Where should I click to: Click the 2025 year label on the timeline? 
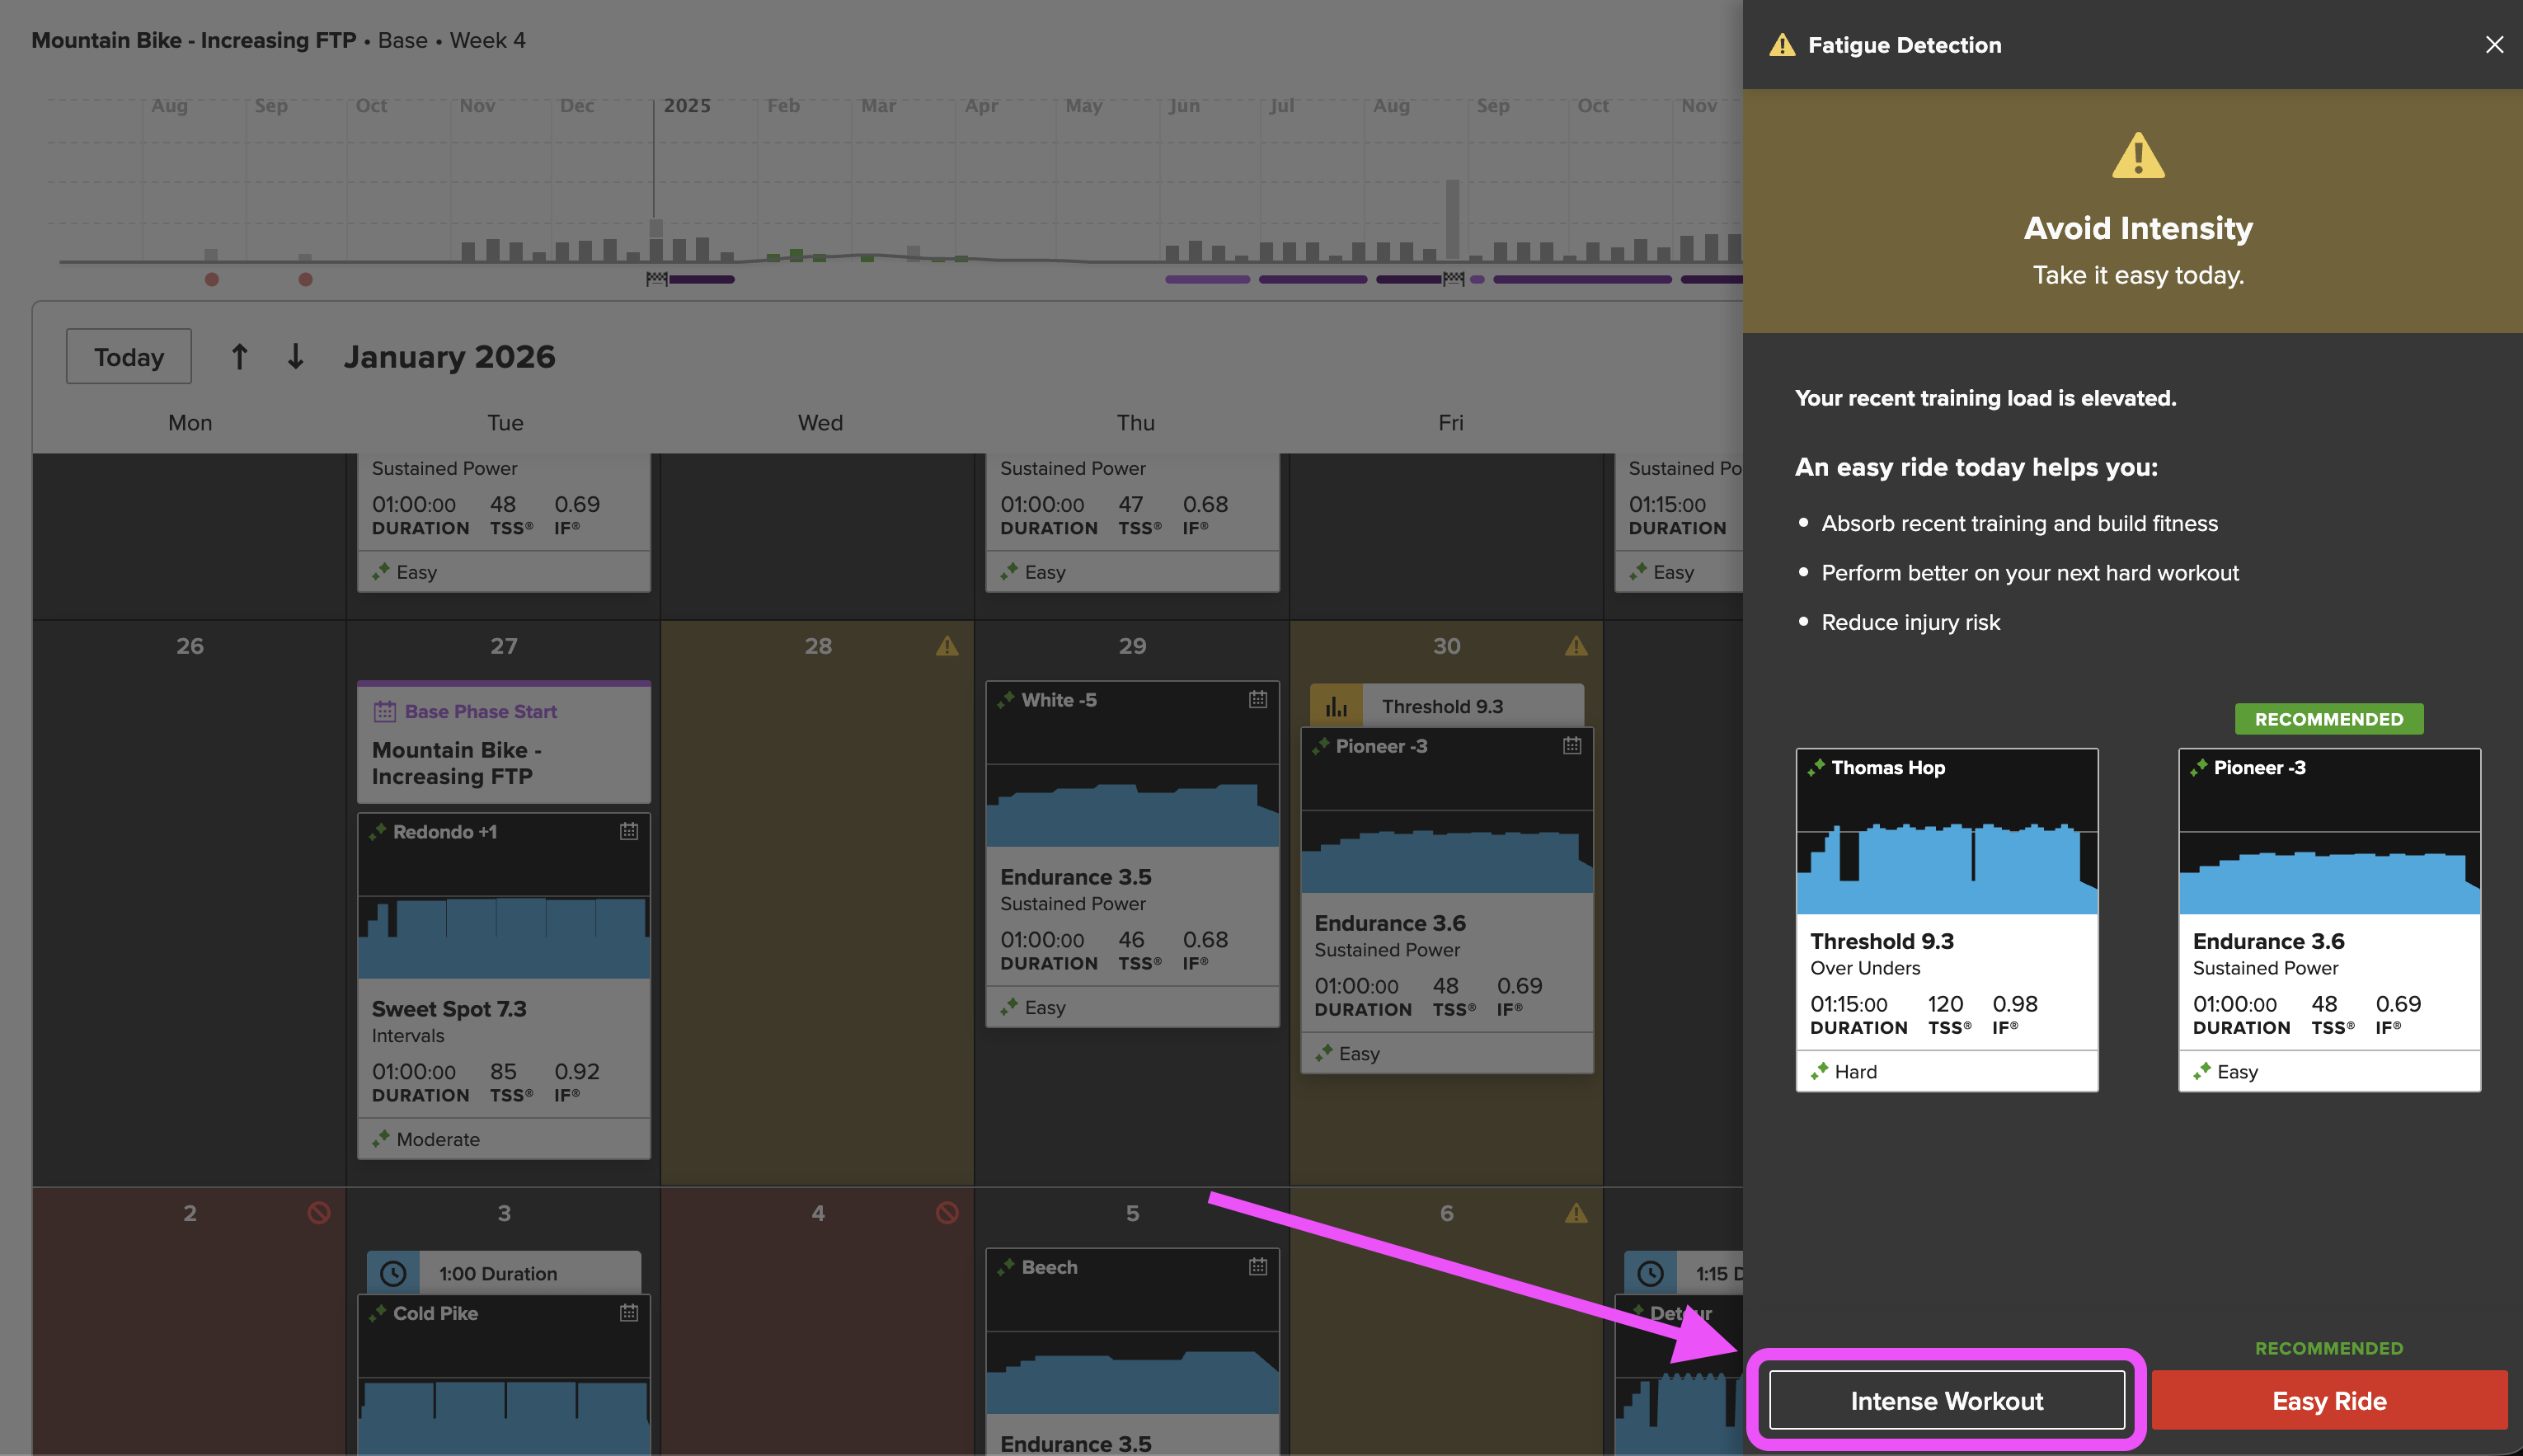click(687, 105)
